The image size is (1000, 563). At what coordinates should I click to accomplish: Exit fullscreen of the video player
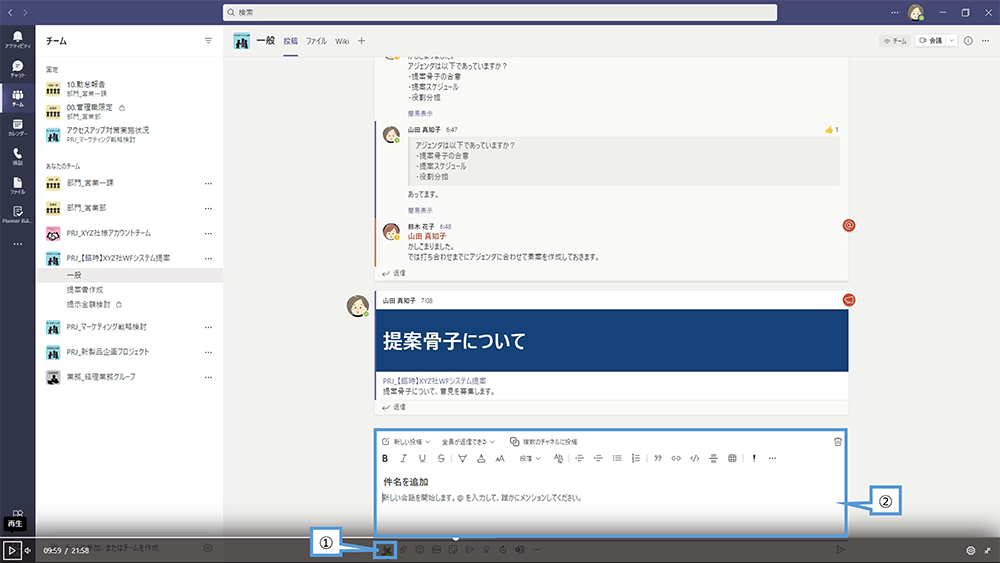(987, 550)
